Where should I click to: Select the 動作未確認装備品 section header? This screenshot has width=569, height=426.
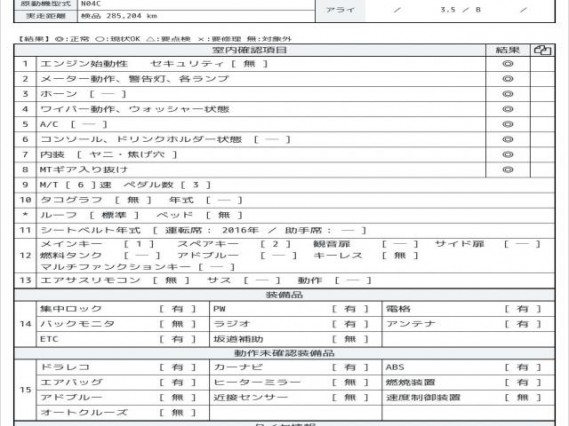click(284, 353)
